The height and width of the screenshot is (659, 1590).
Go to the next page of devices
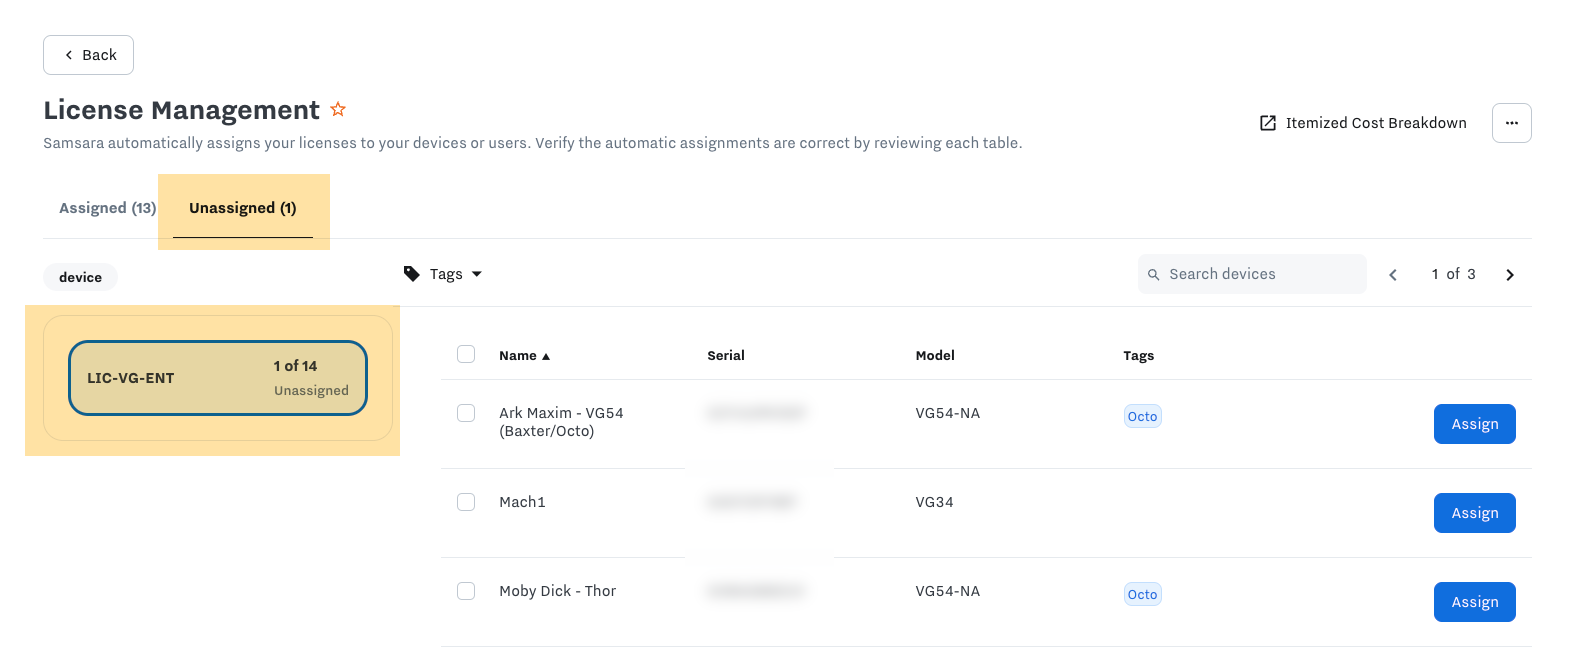click(x=1510, y=275)
